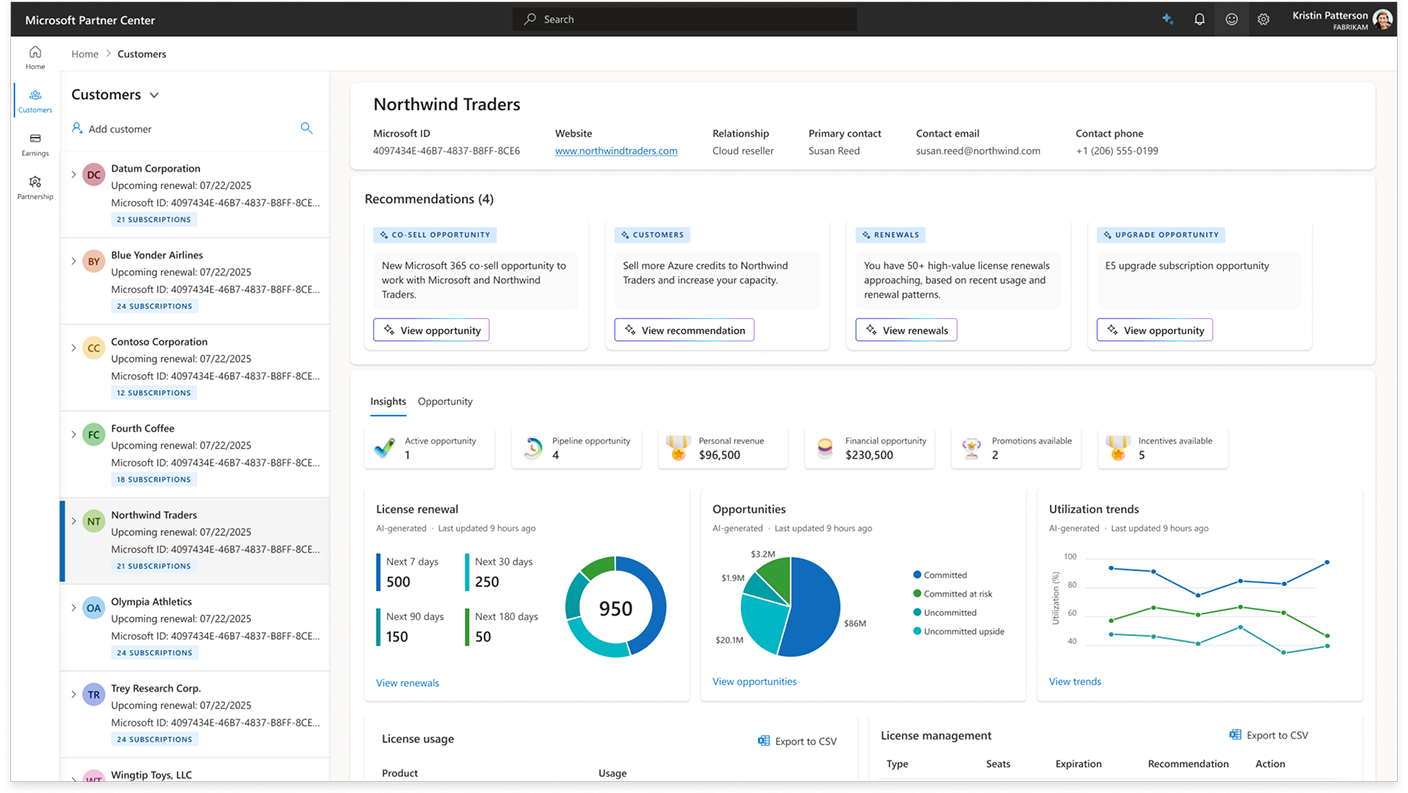
Task: Click the Promotions available trophy icon
Action: coord(972,448)
